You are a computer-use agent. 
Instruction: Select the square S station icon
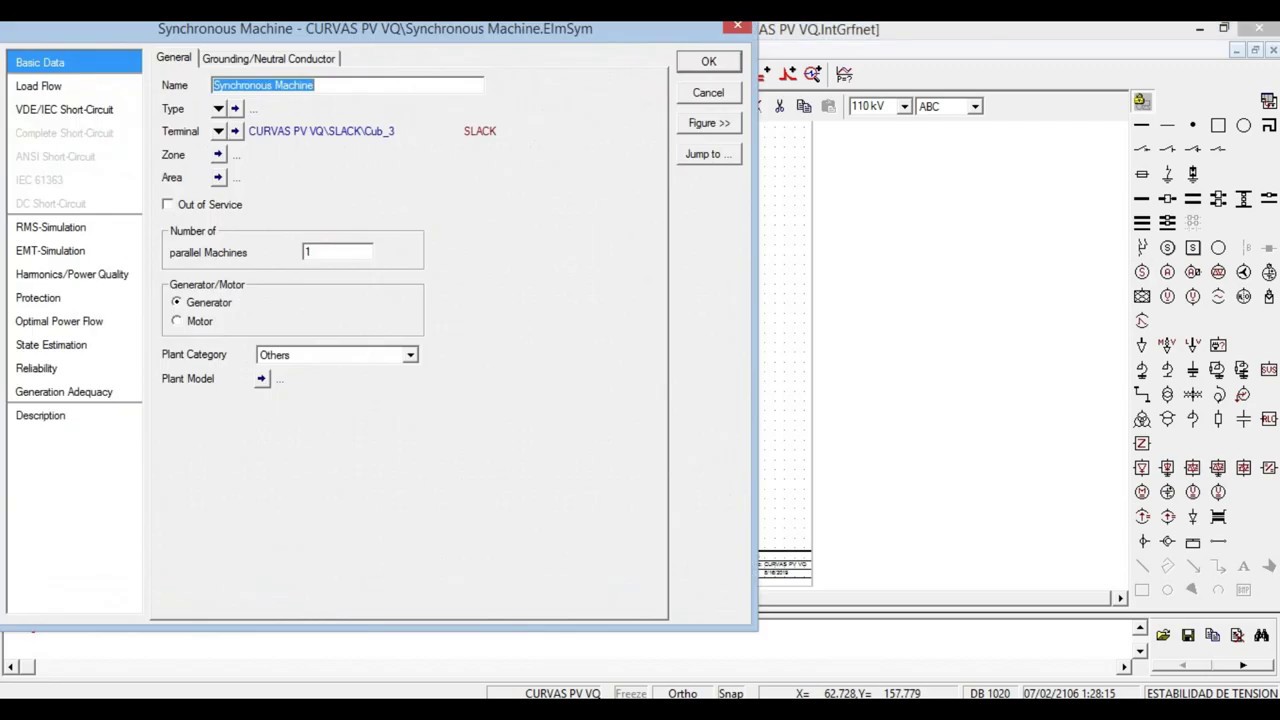tap(1192, 247)
